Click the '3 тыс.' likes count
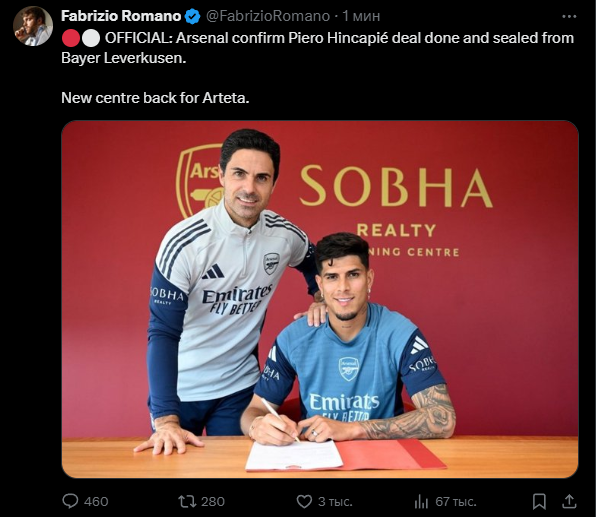Image resolution: width=596 pixels, height=517 pixels. [335, 501]
